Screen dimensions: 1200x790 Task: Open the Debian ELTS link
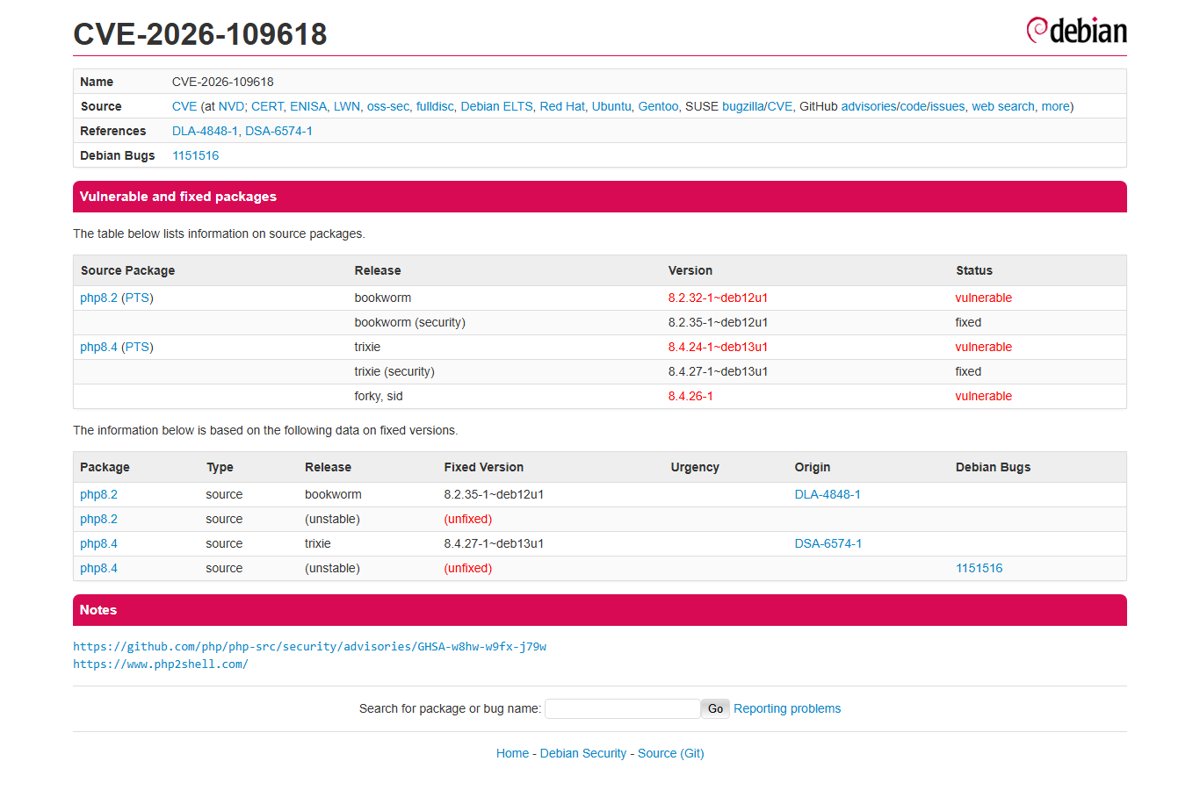[x=496, y=106]
